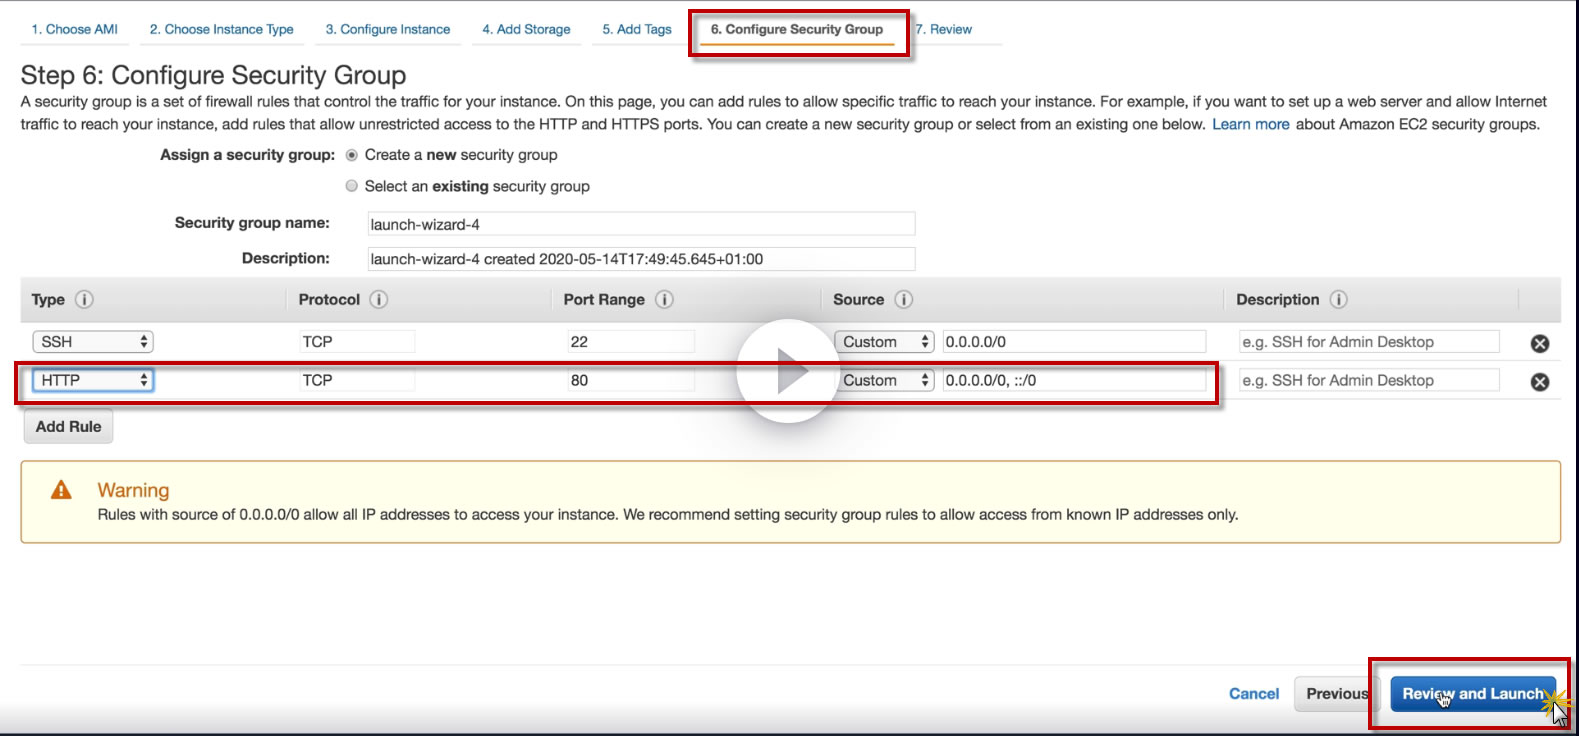Remove the SSH rule with its X icon
This screenshot has width=1579, height=736.
pyautogui.click(x=1540, y=343)
